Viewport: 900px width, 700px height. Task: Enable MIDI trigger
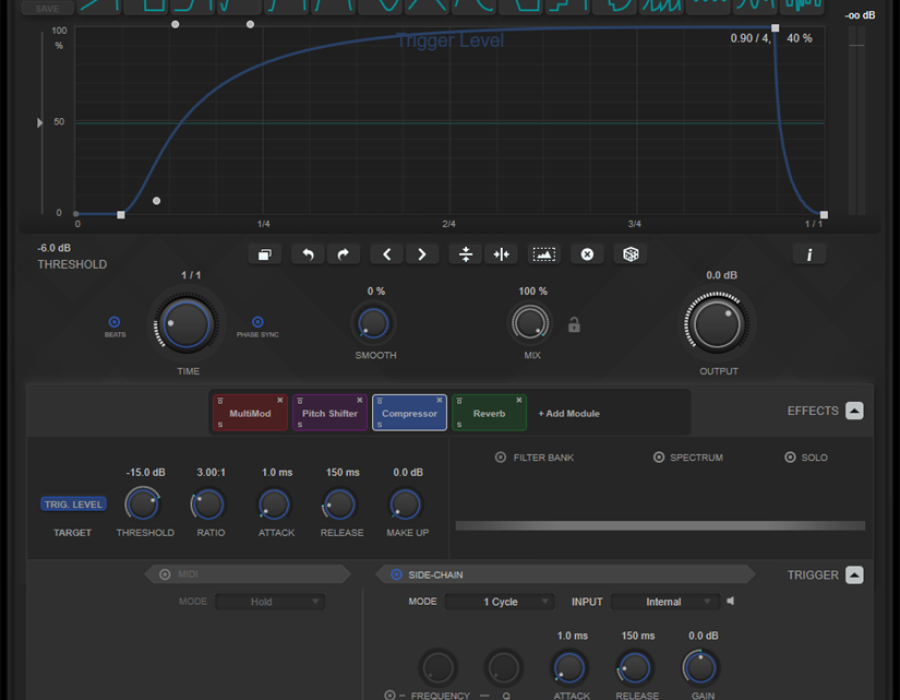(x=165, y=574)
